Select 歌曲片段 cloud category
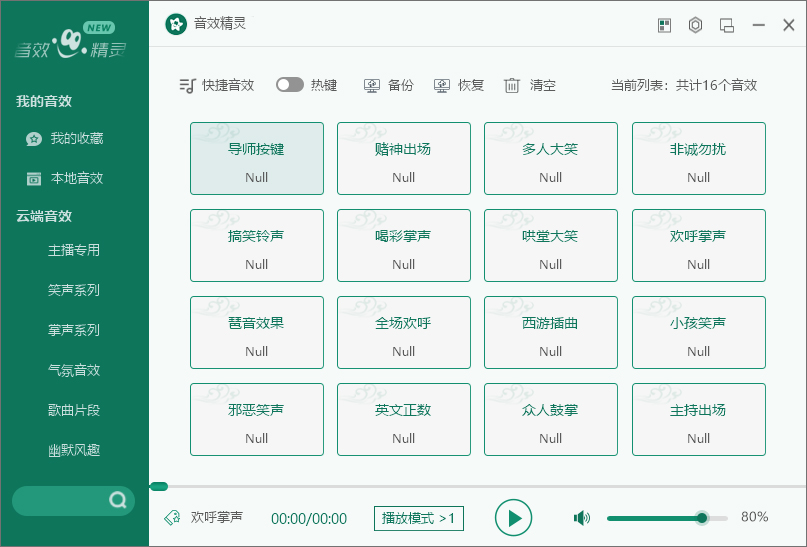The height and width of the screenshot is (547, 807). (x=74, y=411)
